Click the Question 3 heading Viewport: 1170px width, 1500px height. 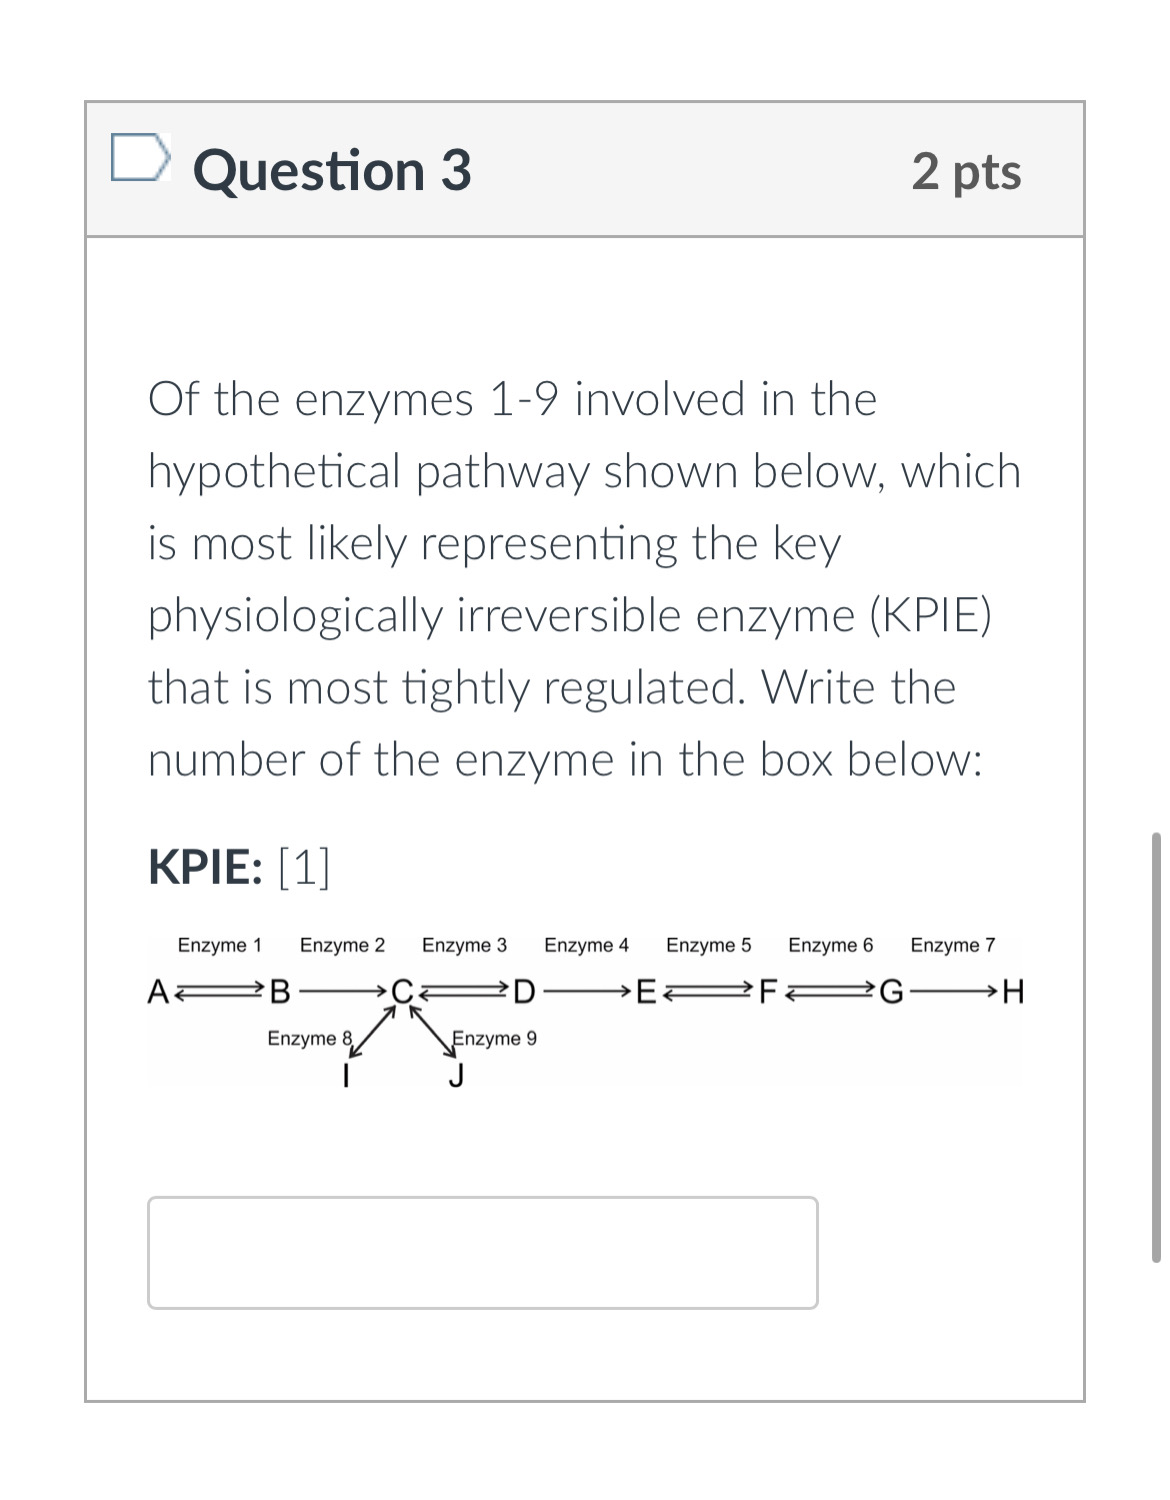[331, 170]
